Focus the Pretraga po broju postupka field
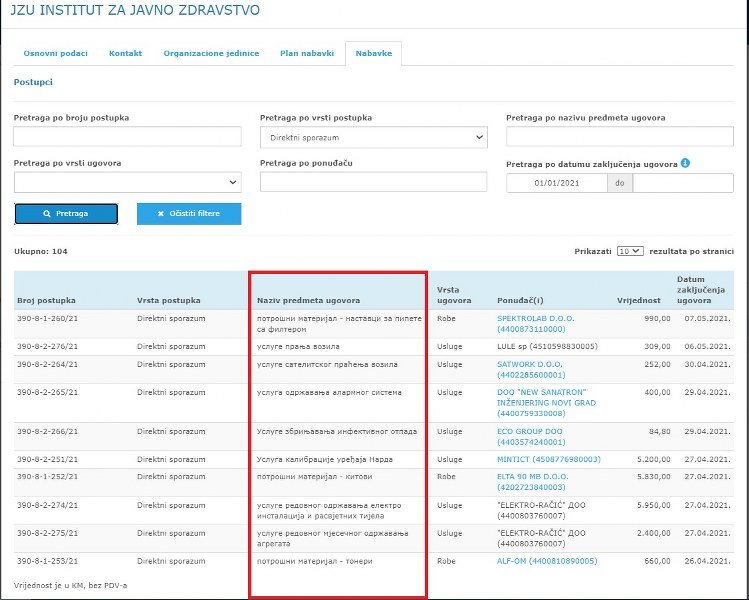The width and height of the screenshot is (749, 600). 127,137
